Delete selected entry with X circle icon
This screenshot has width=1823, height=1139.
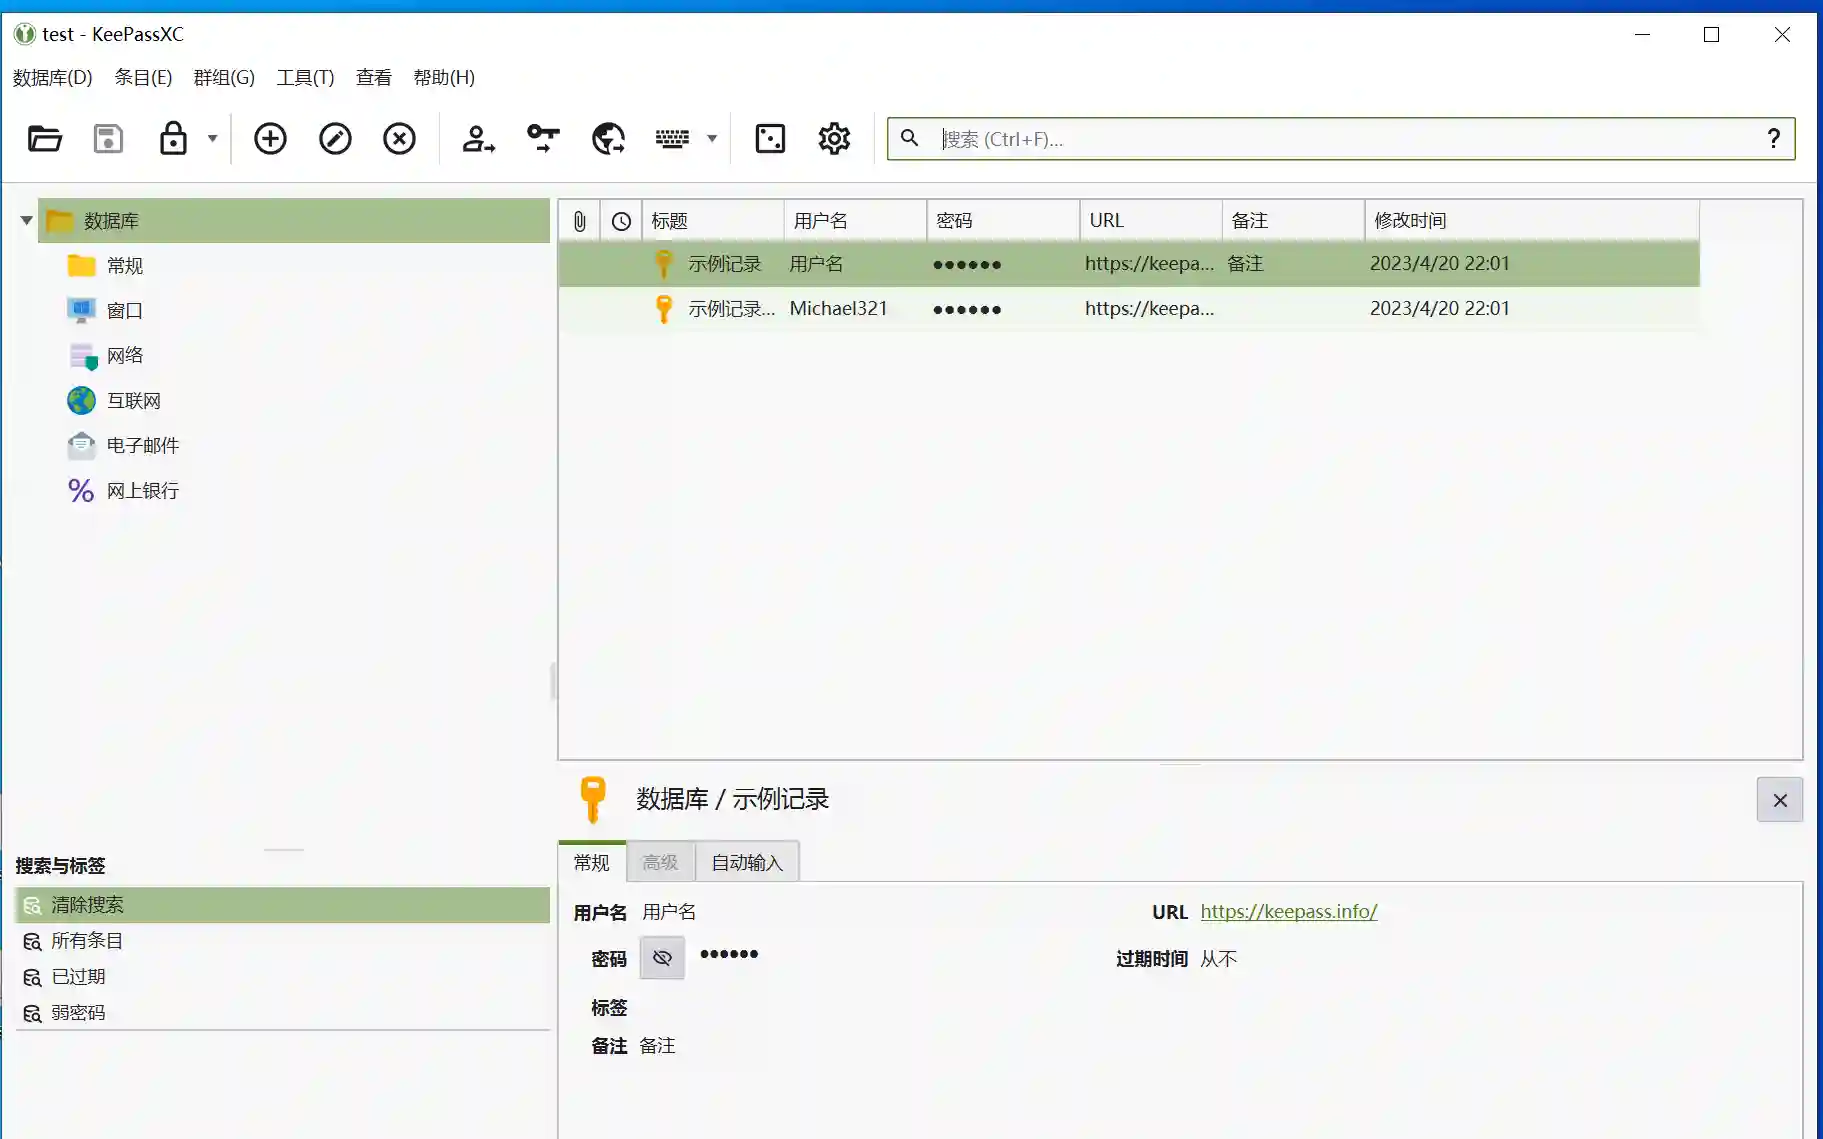click(x=399, y=138)
